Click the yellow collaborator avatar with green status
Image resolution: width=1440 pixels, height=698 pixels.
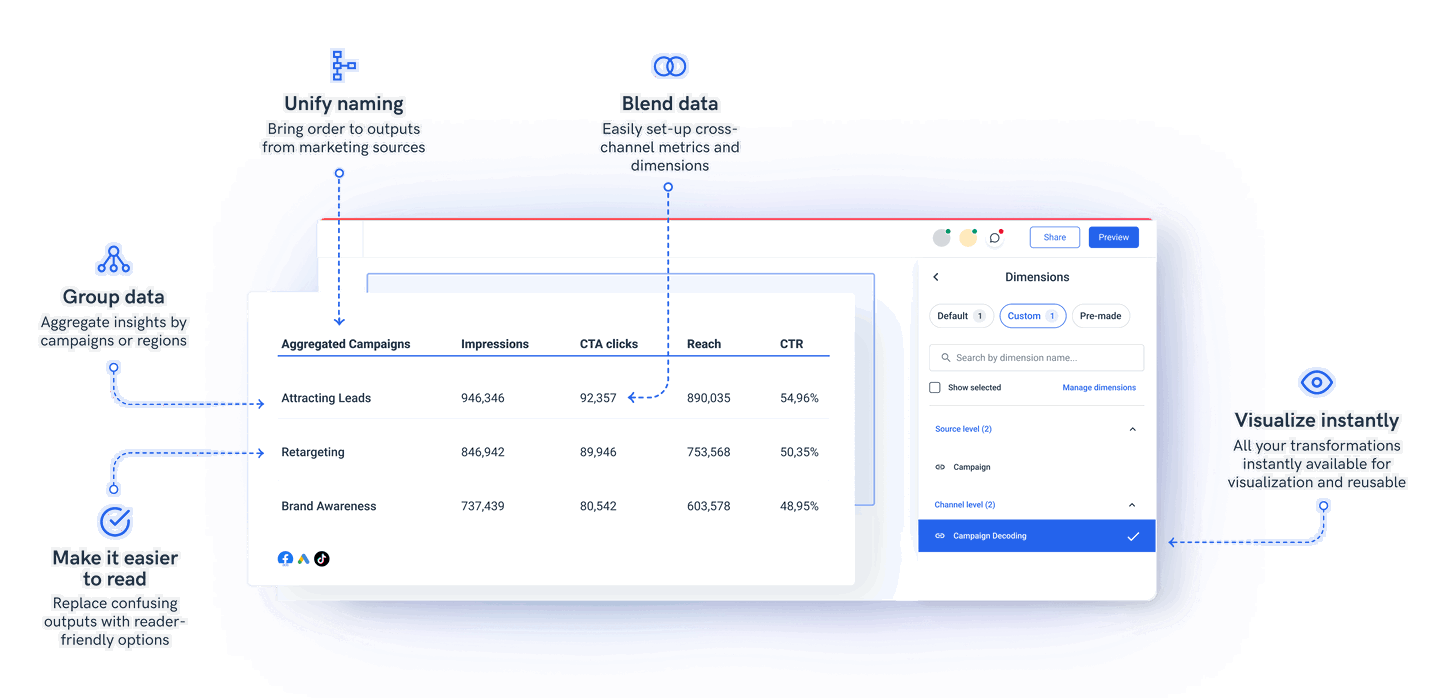pos(967,237)
